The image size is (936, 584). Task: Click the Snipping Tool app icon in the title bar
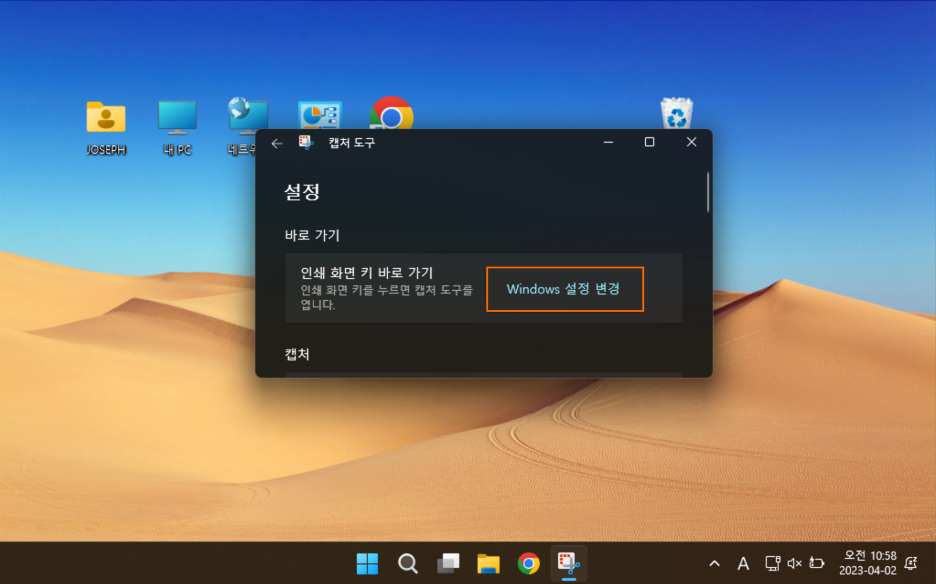[306, 143]
